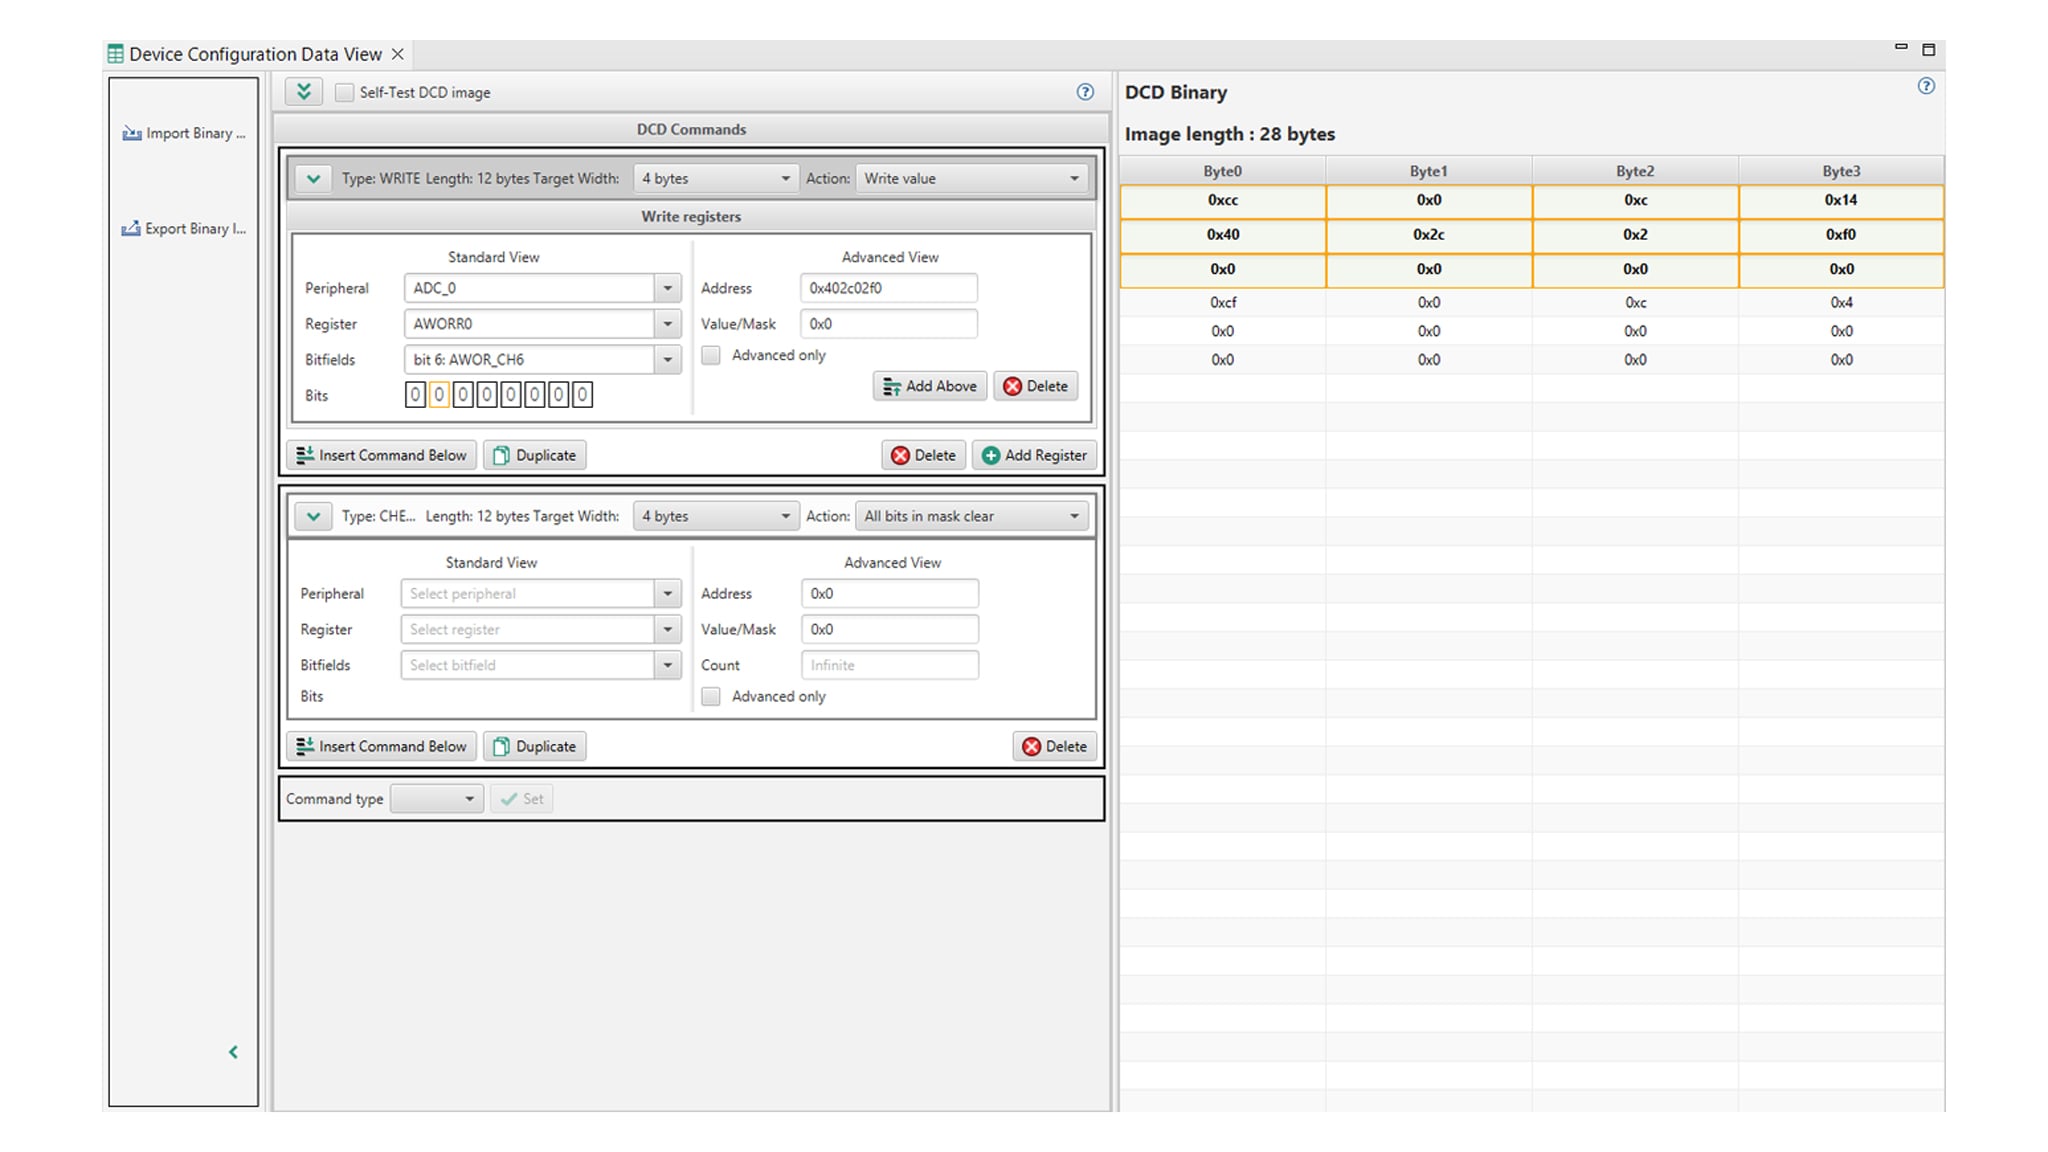Open the ADC_0 Peripheral dropdown

(x=667, y=288)
